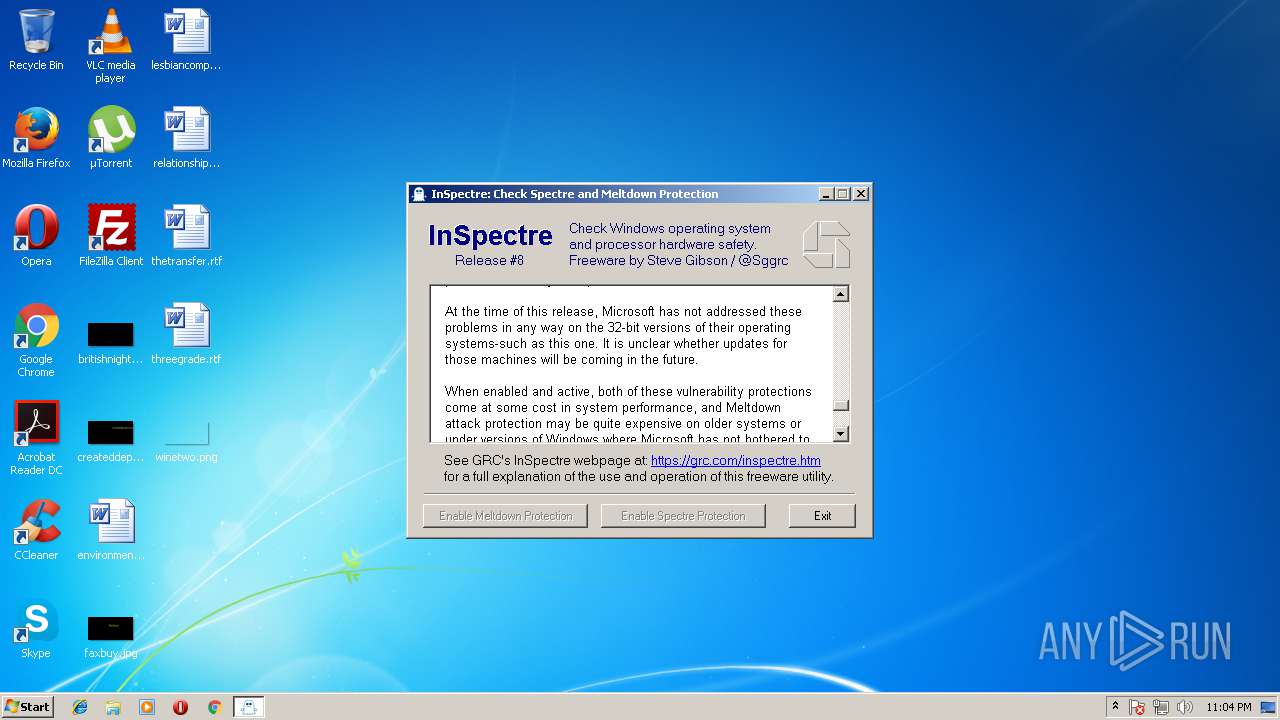1280x720 pixels.
Task: Click the InSpectre title bar ghost icon
Action: (419, 194)
